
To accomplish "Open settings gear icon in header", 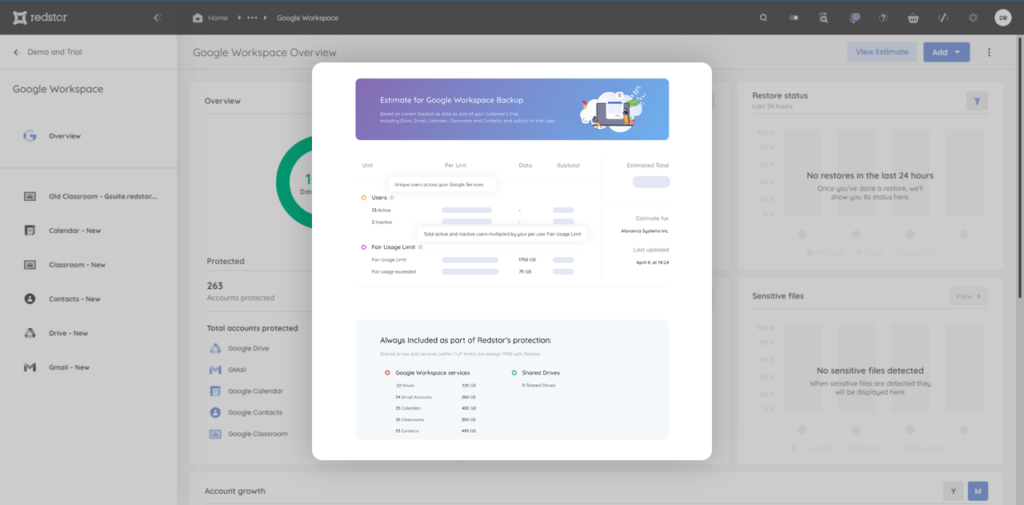I will point(973,18).
